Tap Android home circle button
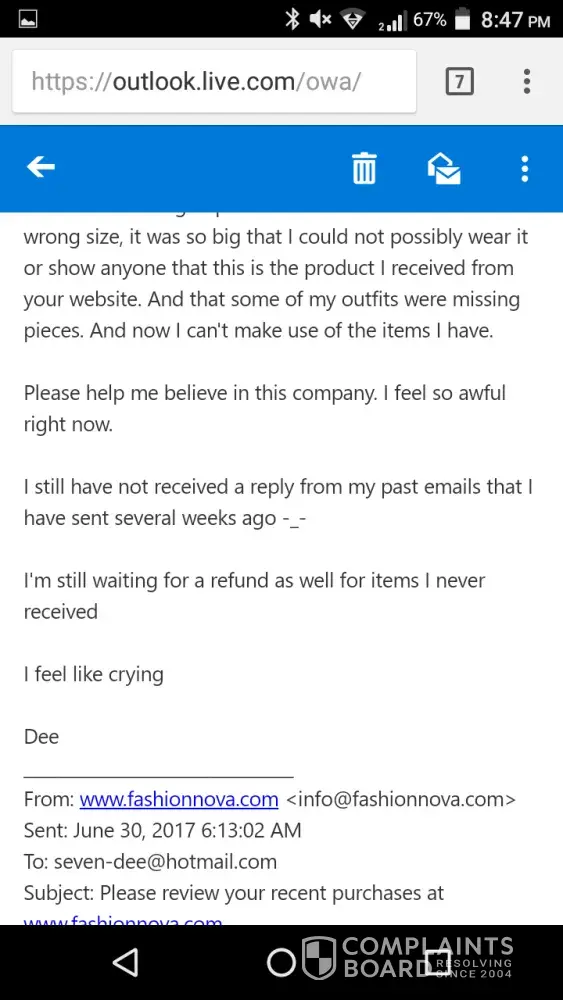 pyautogui.click(x=281, y=962)
